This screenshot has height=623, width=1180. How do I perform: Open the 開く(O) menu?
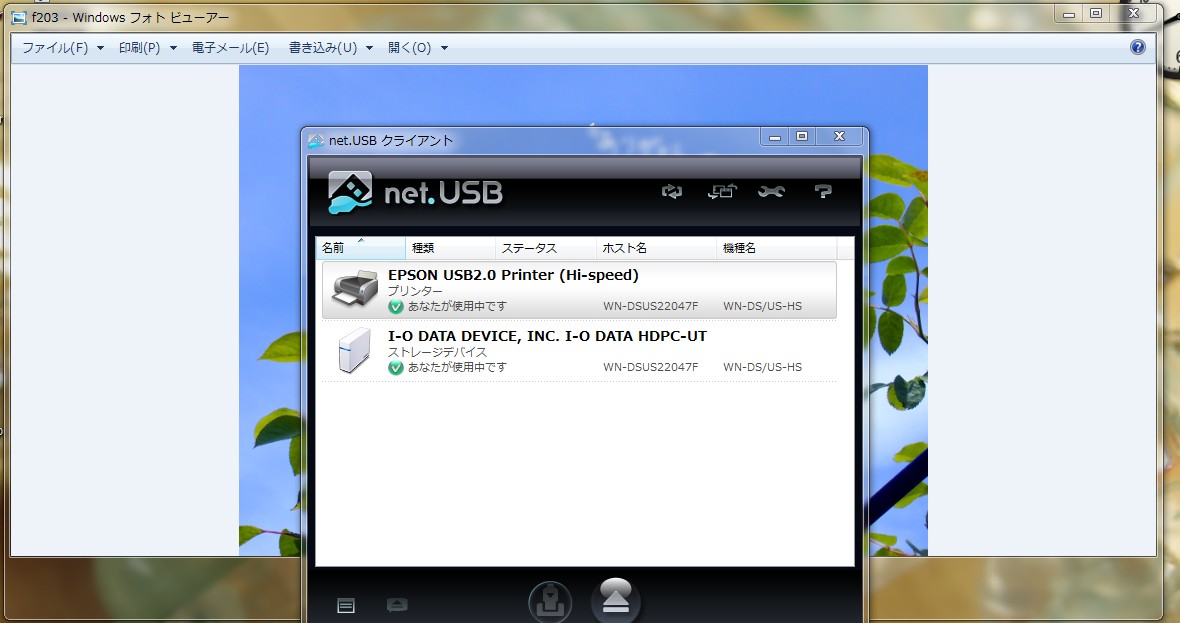pos(409,47)
